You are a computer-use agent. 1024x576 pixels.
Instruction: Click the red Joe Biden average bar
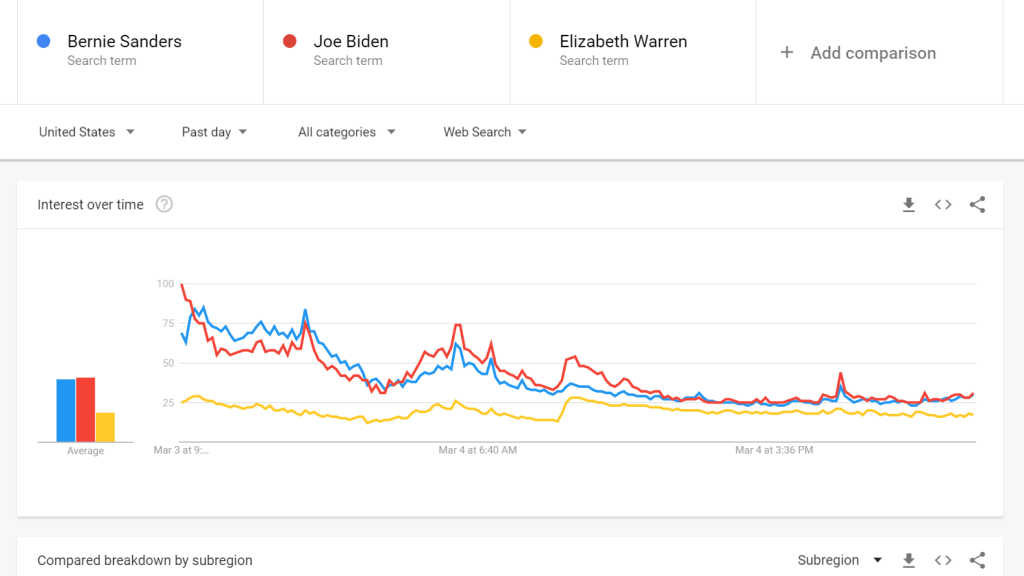click(85, 409)
